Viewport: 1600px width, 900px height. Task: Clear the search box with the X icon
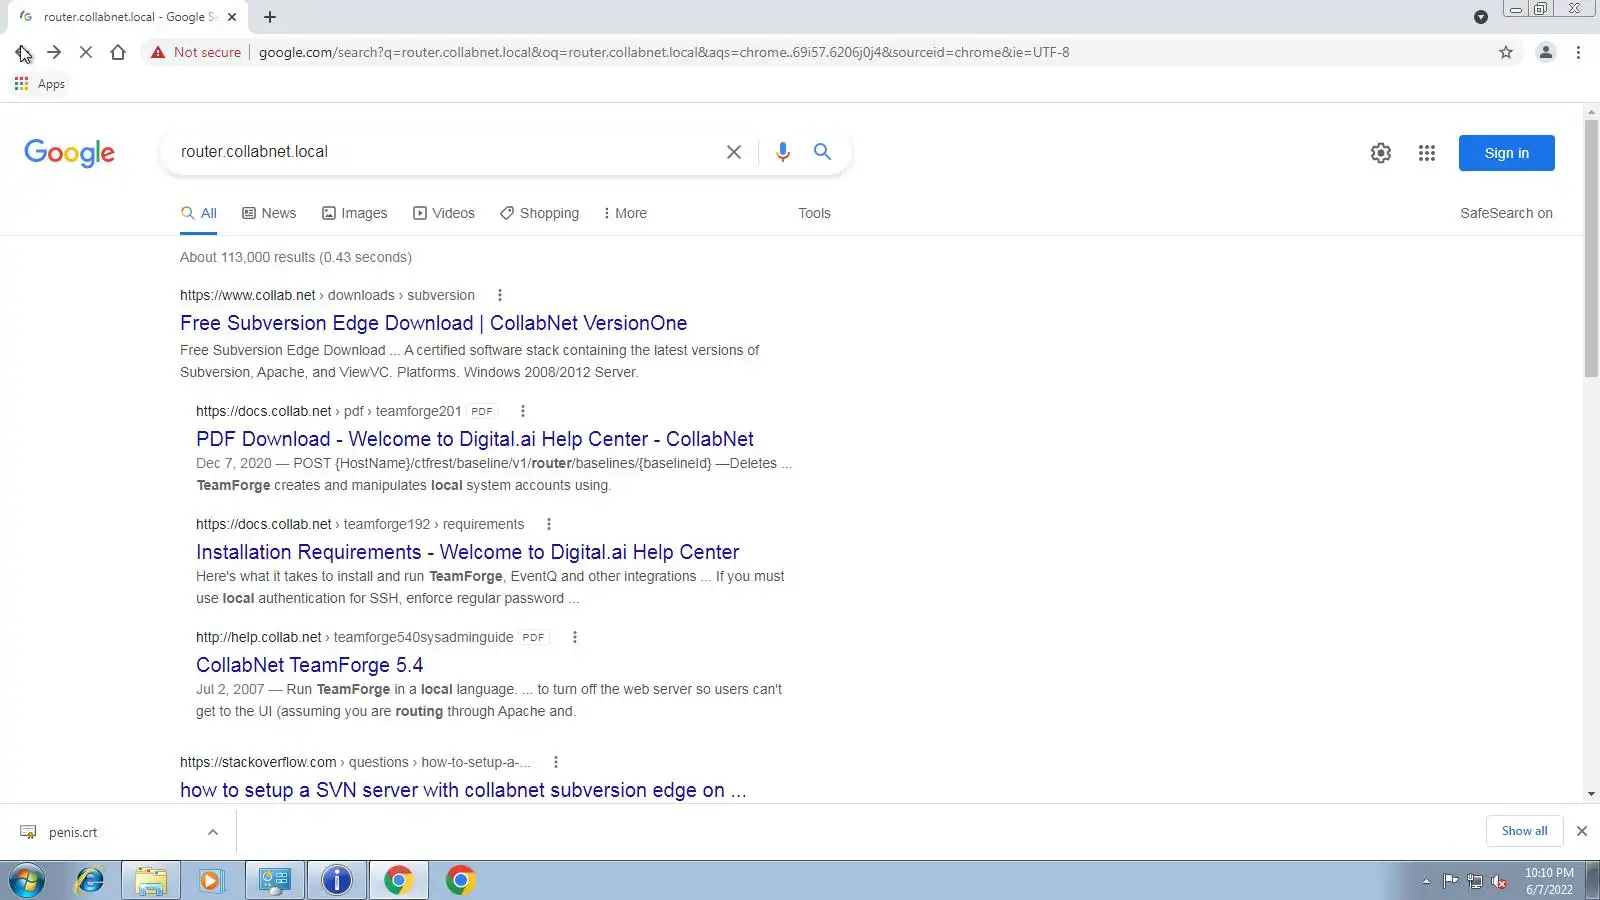[733, 152]
